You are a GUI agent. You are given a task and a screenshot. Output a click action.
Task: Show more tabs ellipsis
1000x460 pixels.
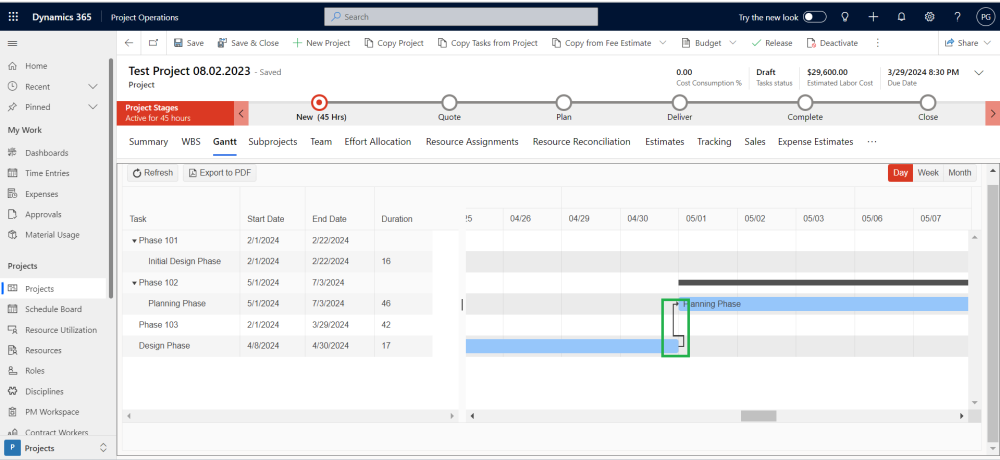pyautogui.click(x=872, y=142)
